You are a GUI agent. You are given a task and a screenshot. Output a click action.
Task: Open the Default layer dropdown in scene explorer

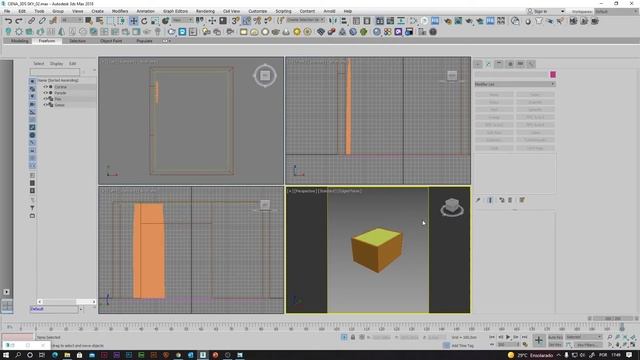coord(81,309)
